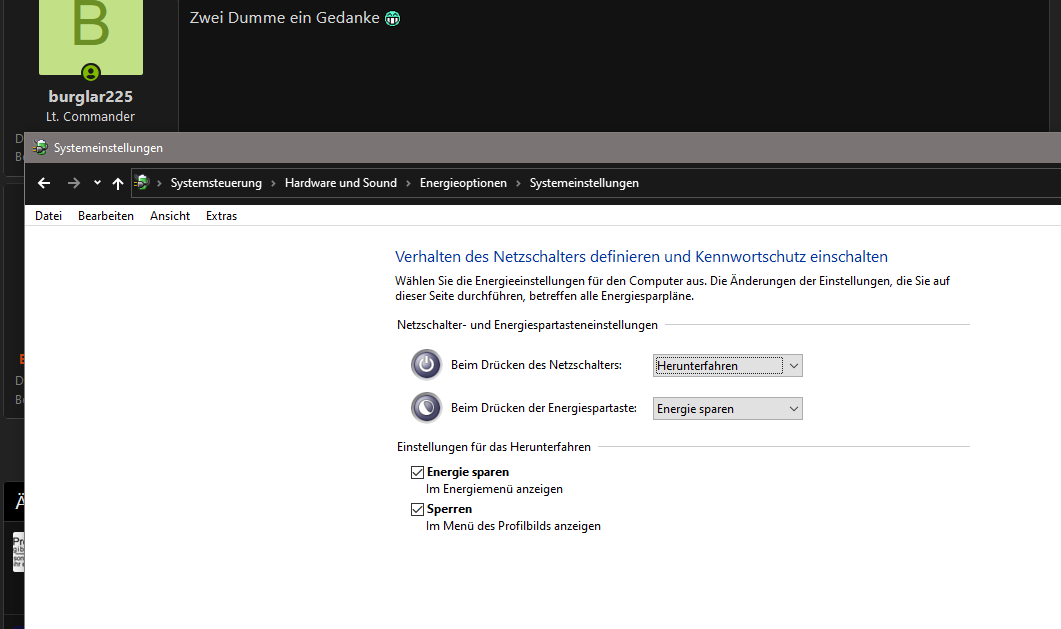Click 'Zwei Dumme ein Gedanke' post text

pyautogui.click(x=284, y=18)
